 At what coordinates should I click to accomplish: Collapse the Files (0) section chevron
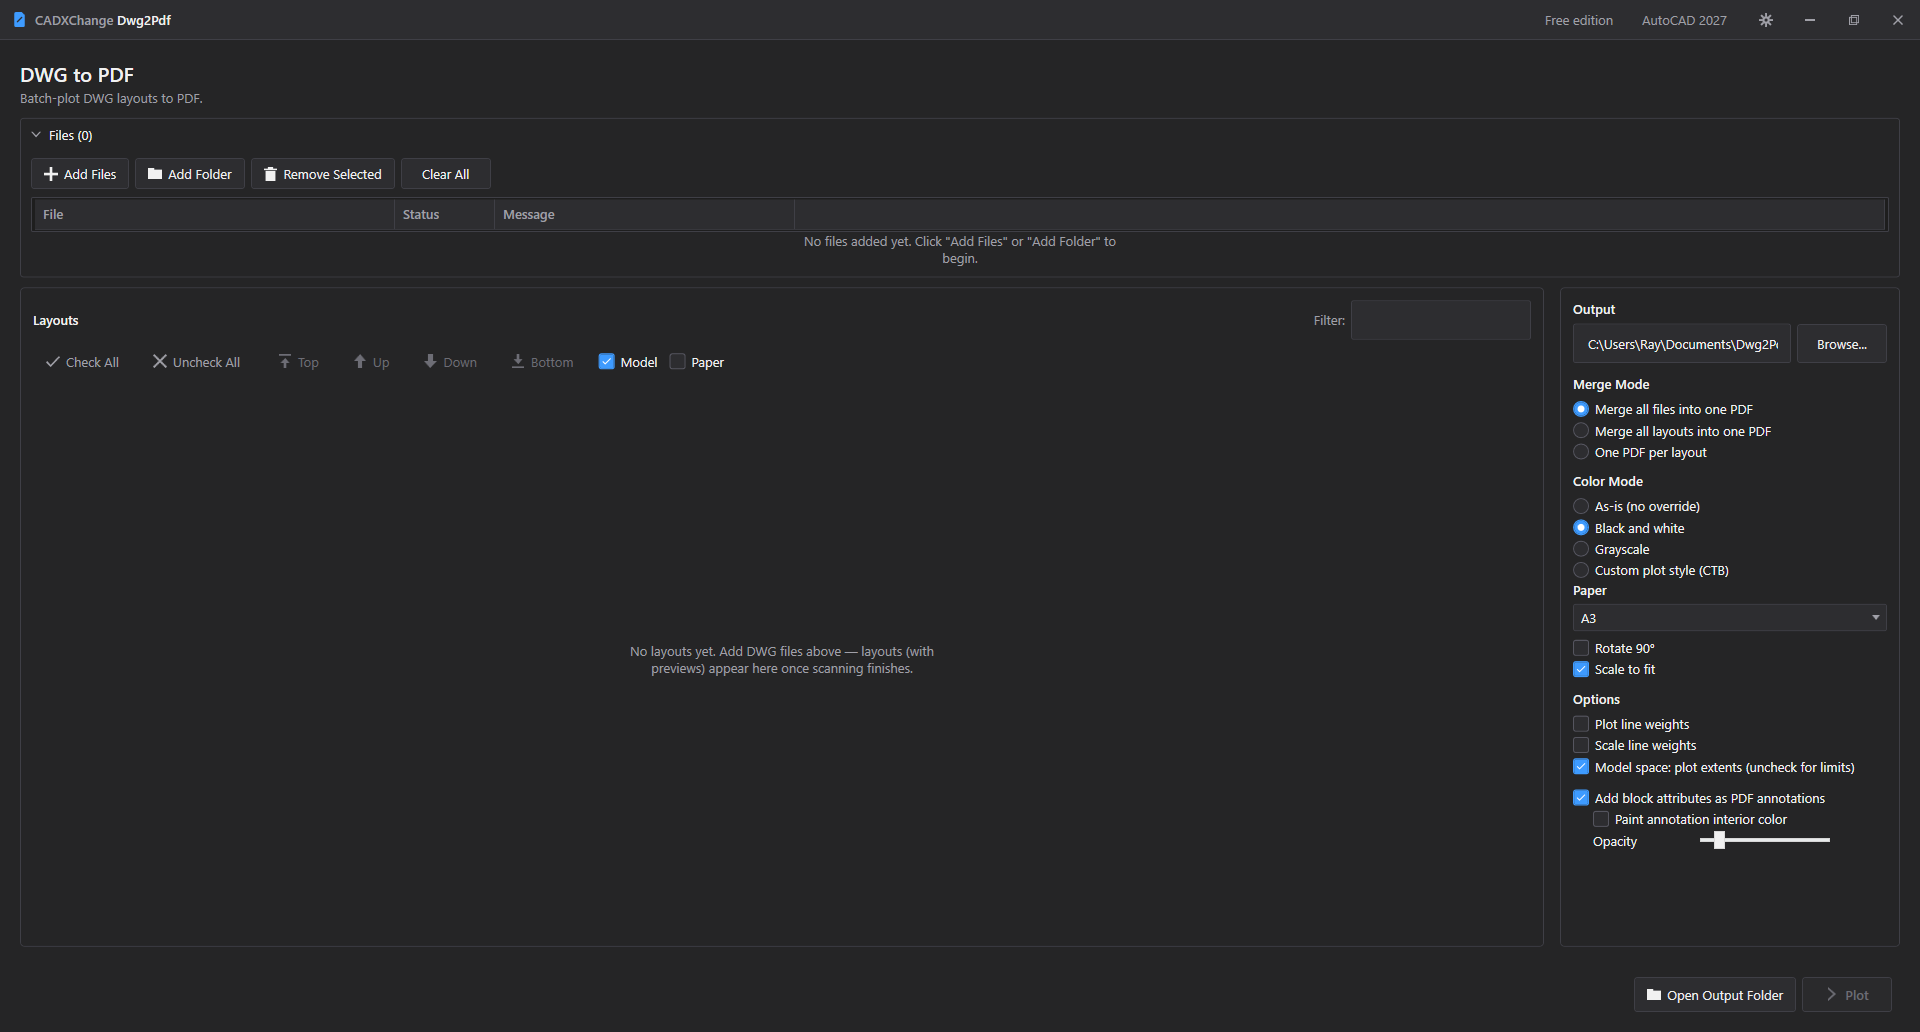click(x=36, y=135)
